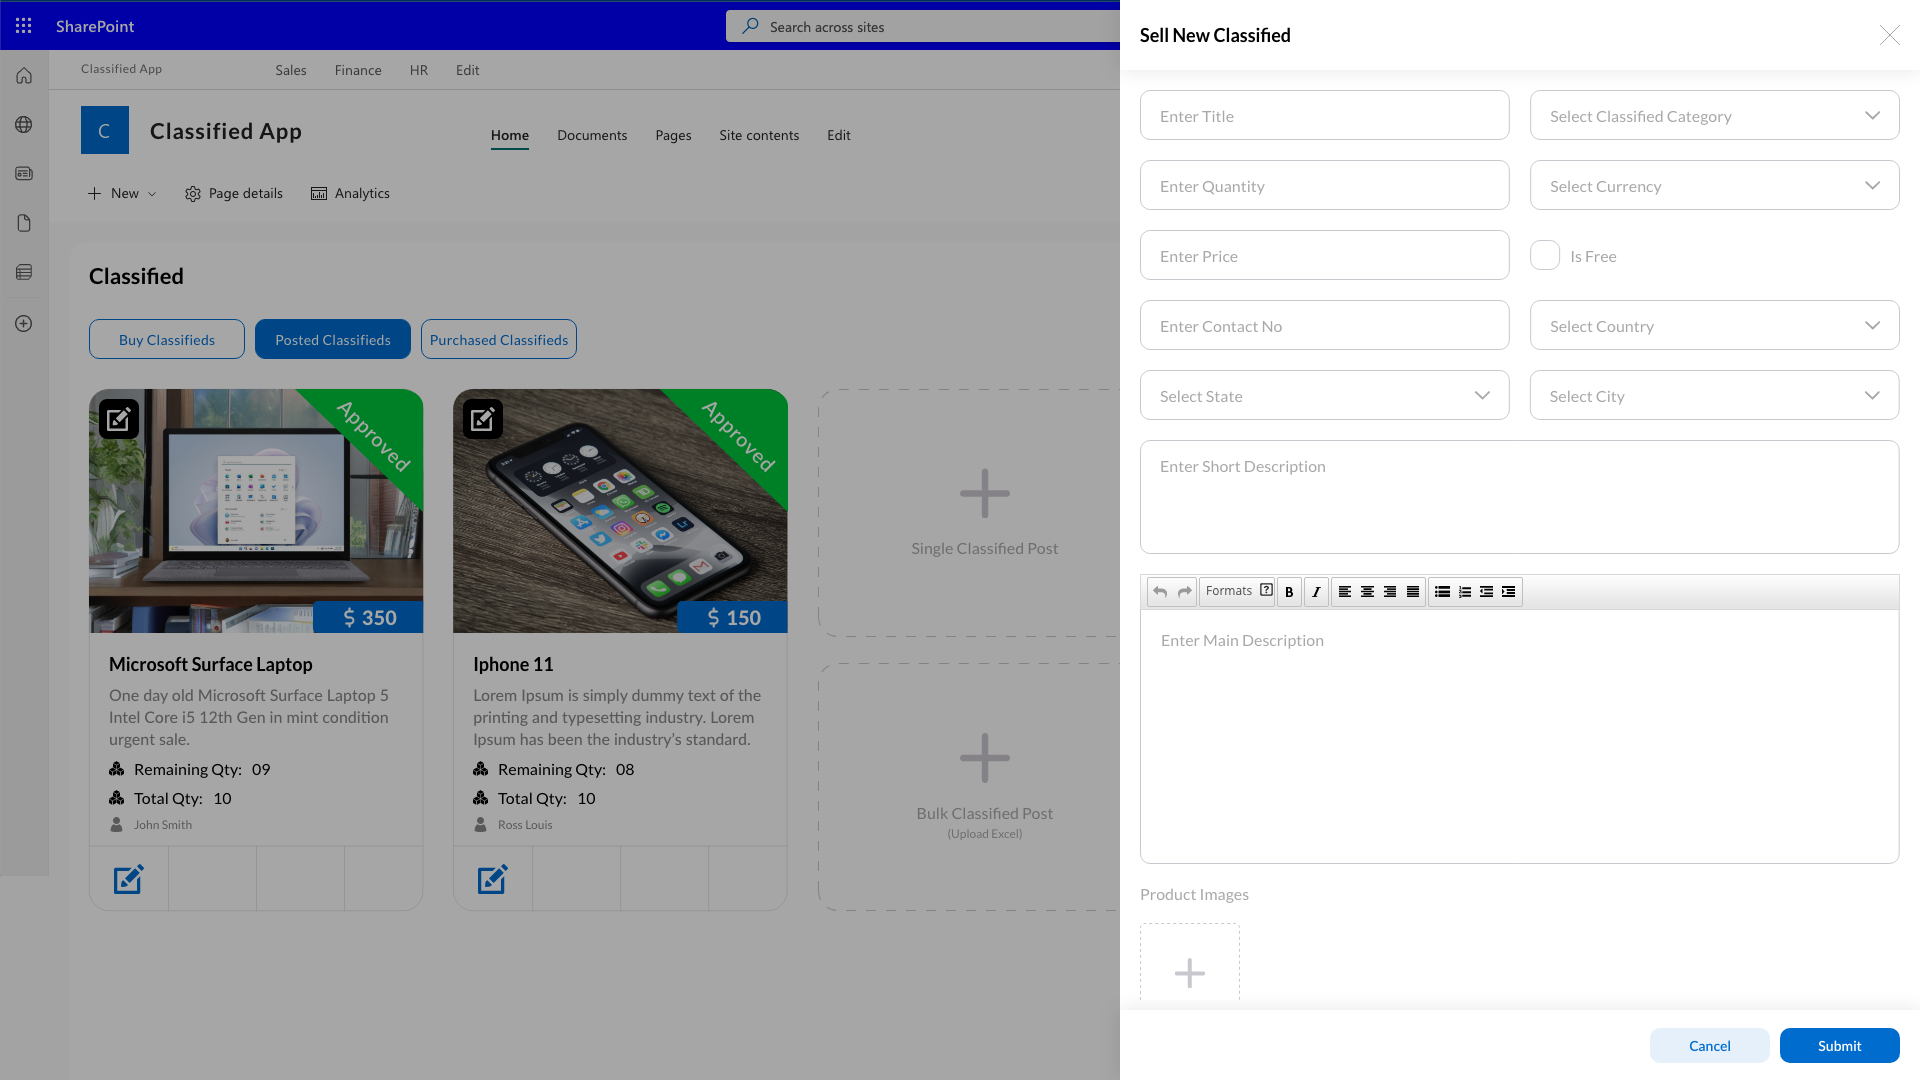The height and width of the screenshot is (1080, 1920).
Task: Click bottom edit icon on Iphone 11 card
Action: (493, 879)
